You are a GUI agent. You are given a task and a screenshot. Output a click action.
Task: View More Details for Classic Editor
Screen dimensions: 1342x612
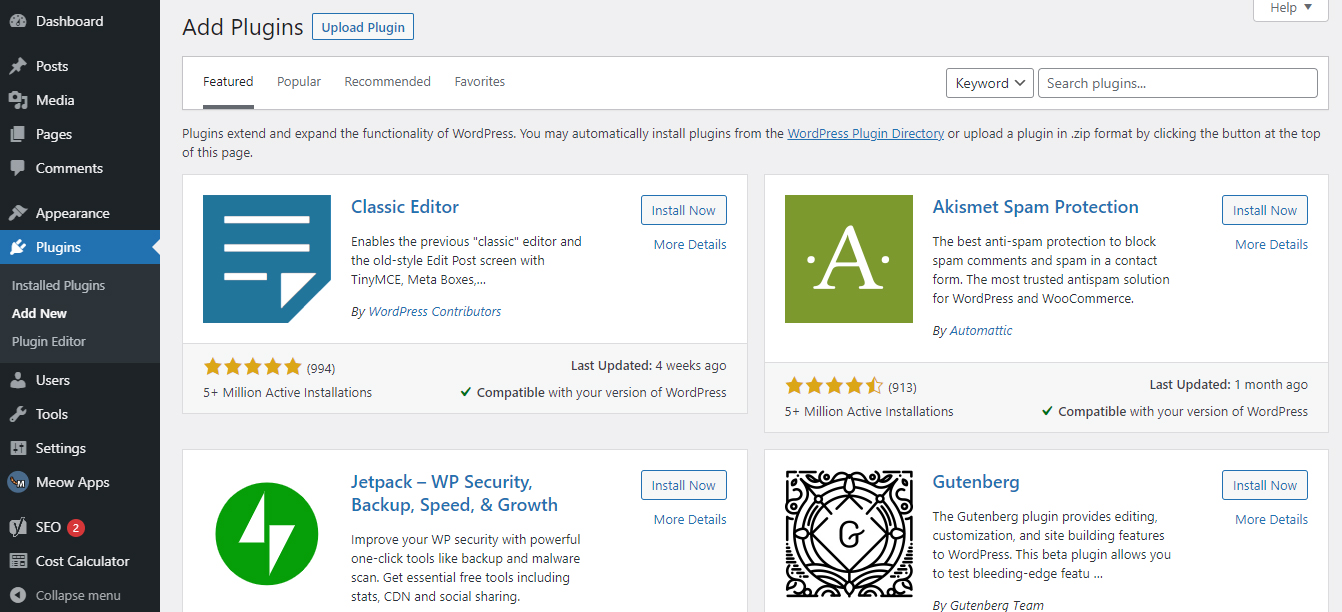tap(690, 244)
